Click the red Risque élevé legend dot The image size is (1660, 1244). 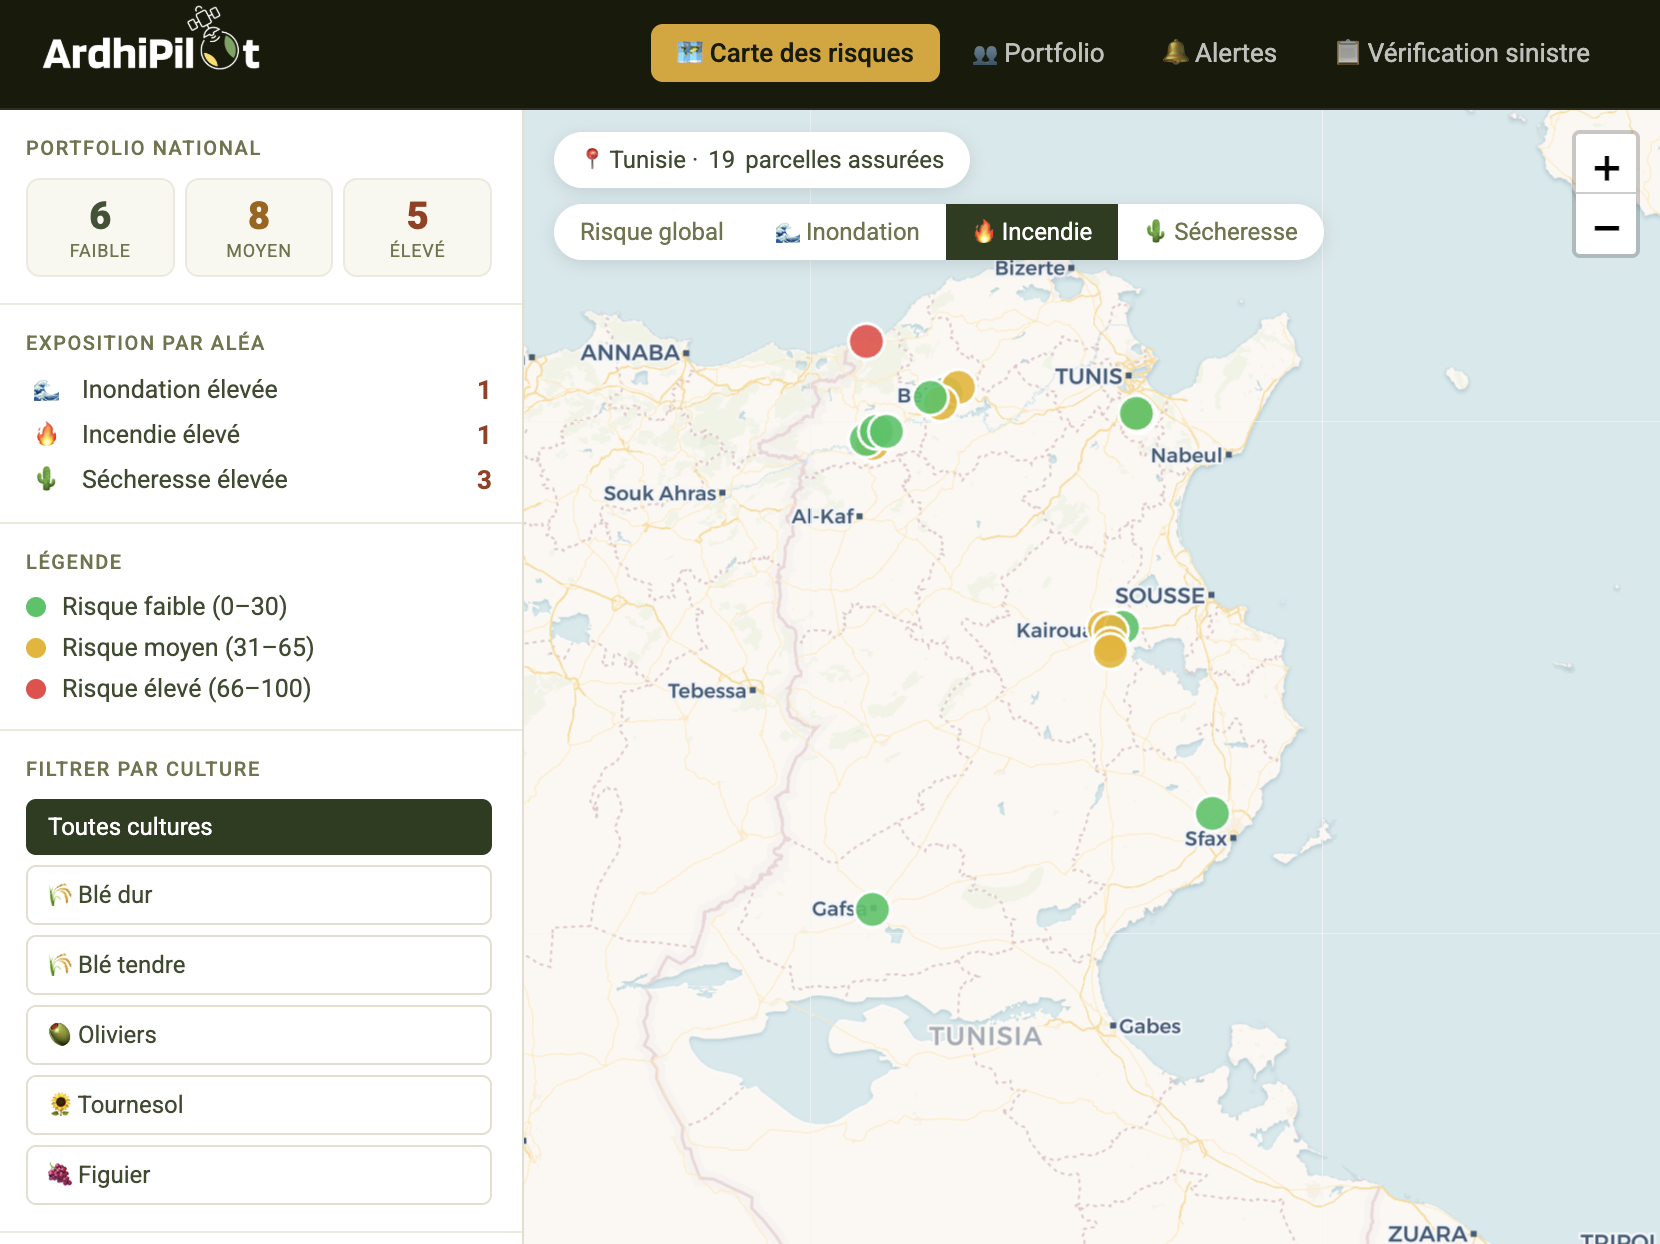tap(36, 689)
